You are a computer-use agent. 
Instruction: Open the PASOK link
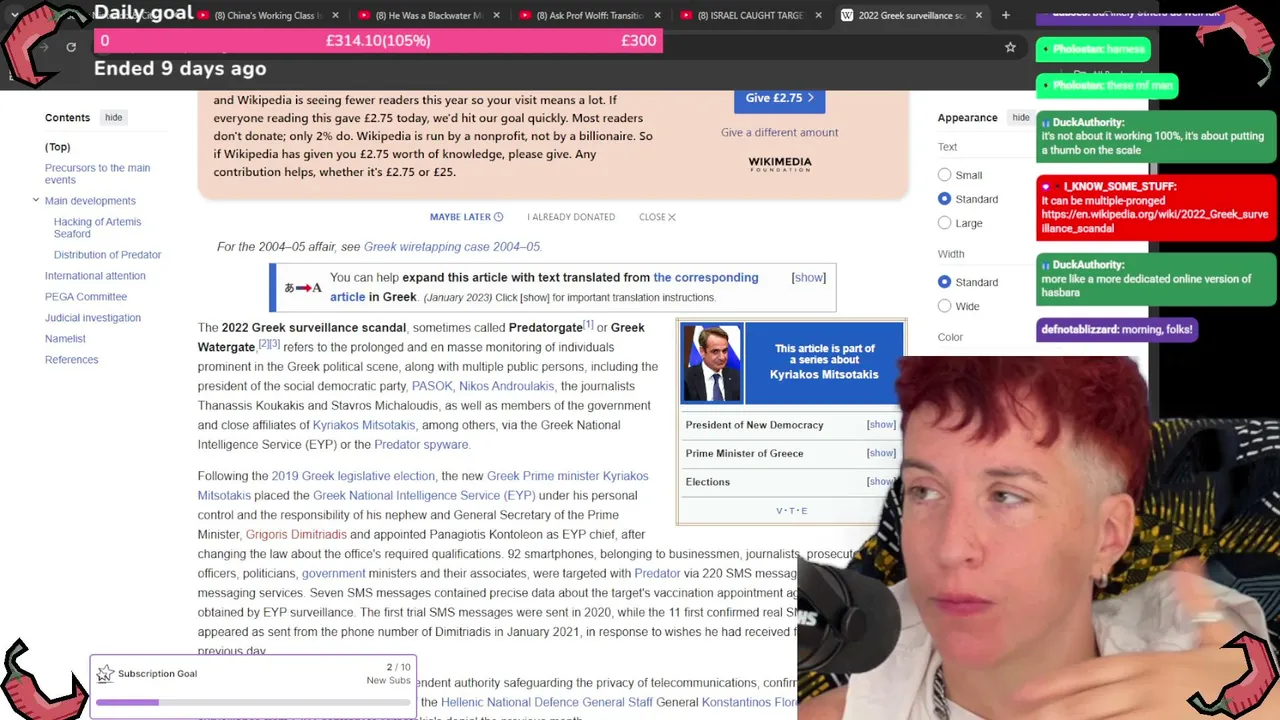click(432, 386)
